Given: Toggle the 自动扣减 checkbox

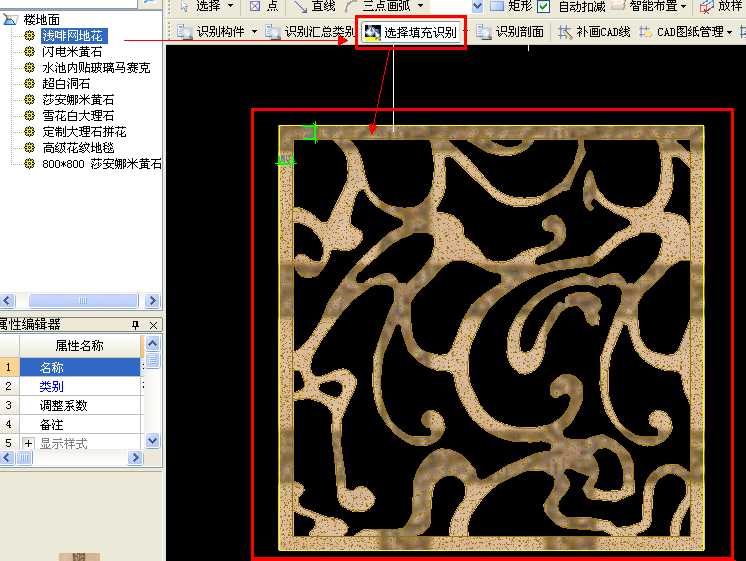Looking at the screenshot, I should tap(543, 6).
